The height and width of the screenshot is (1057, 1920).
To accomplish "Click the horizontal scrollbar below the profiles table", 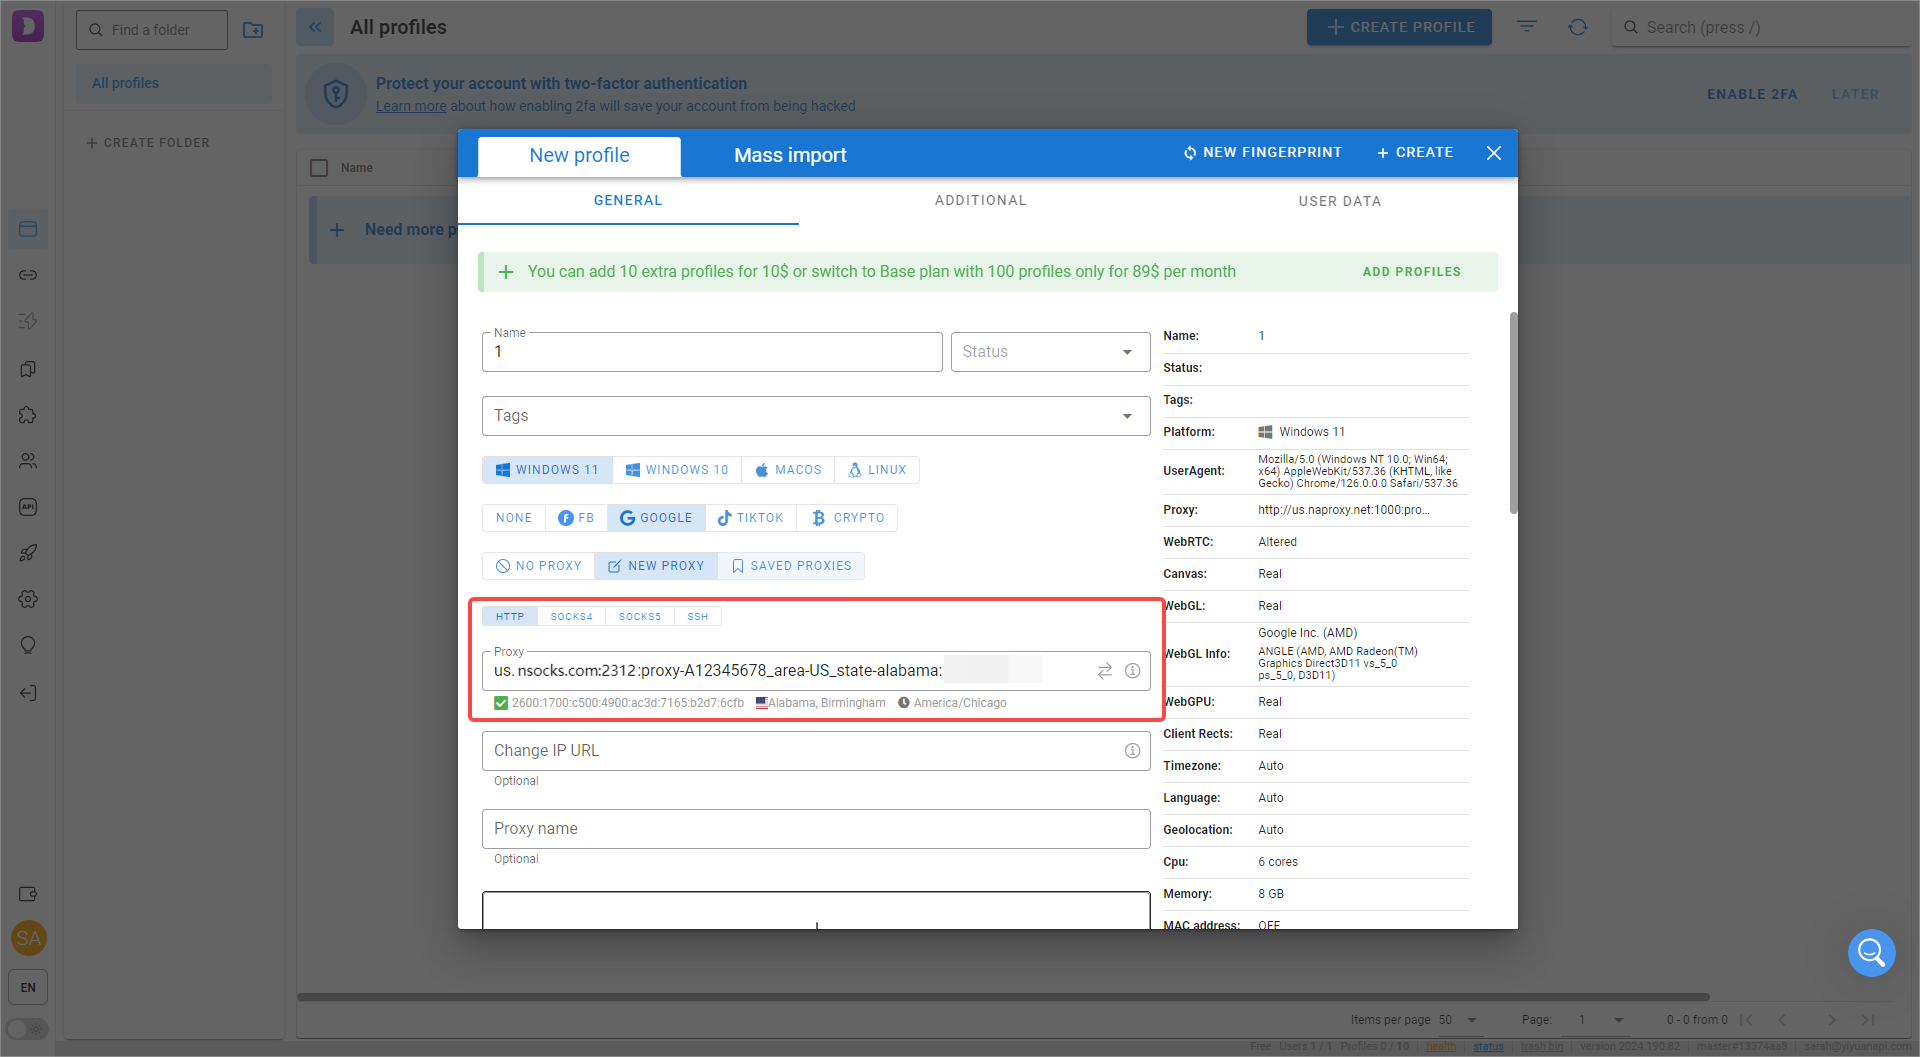I will pyautogui.click(x=1003, y=997).
